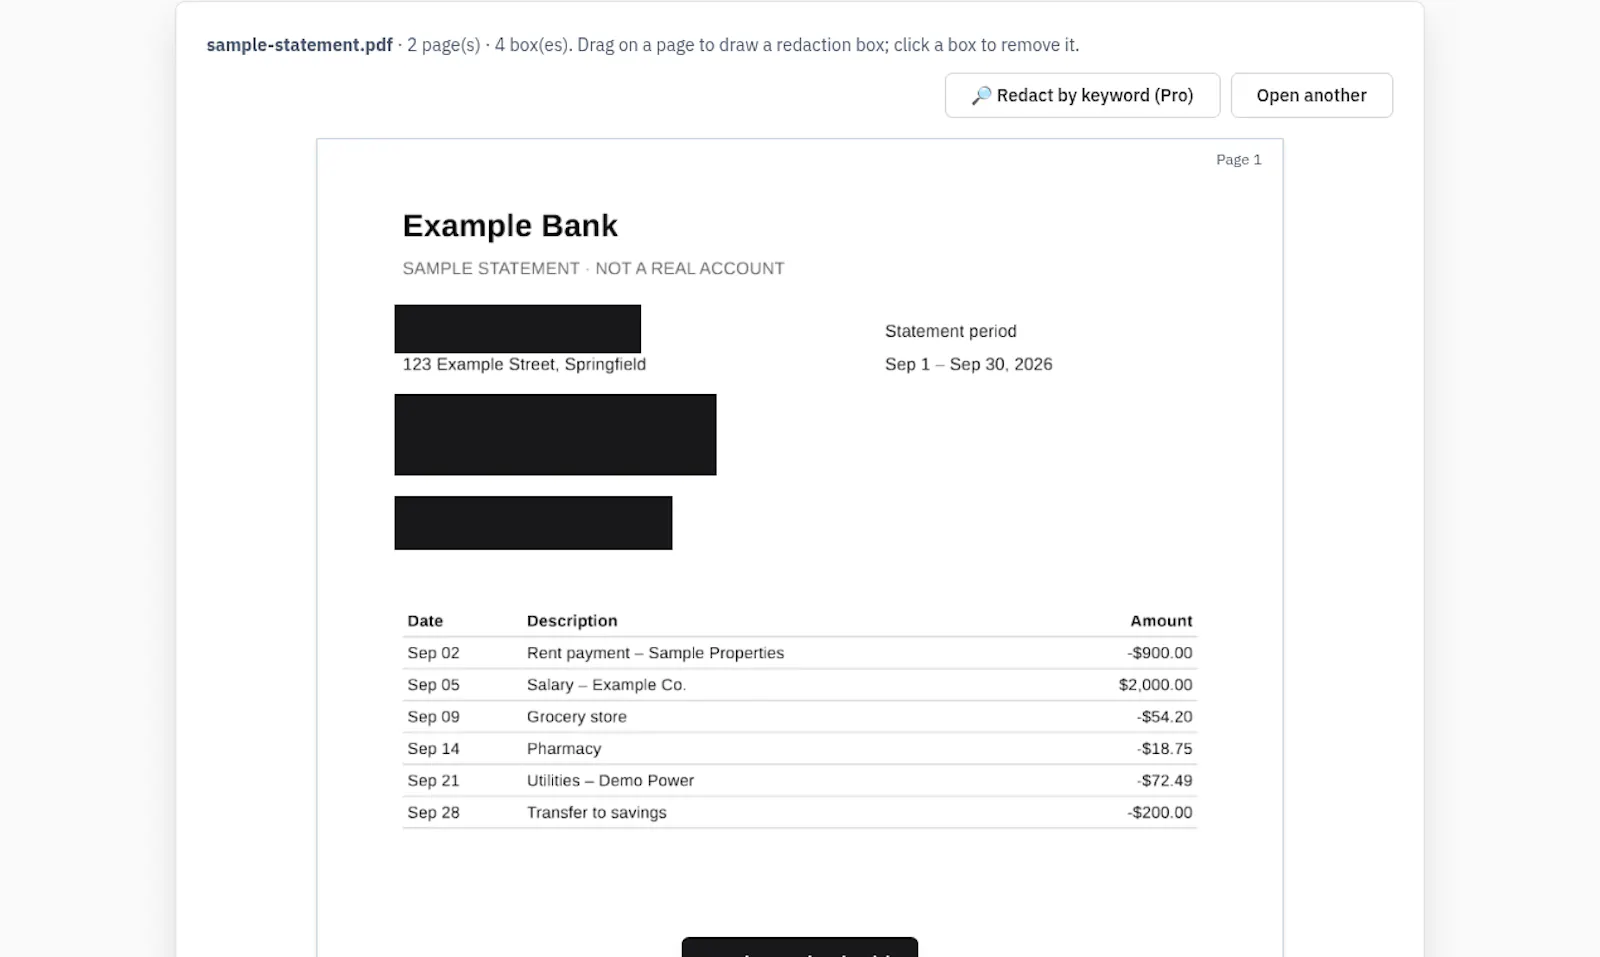Select the sample-statement.pdf file name
This screenshot has width=1600, height=957.
[x=299, y=45]
